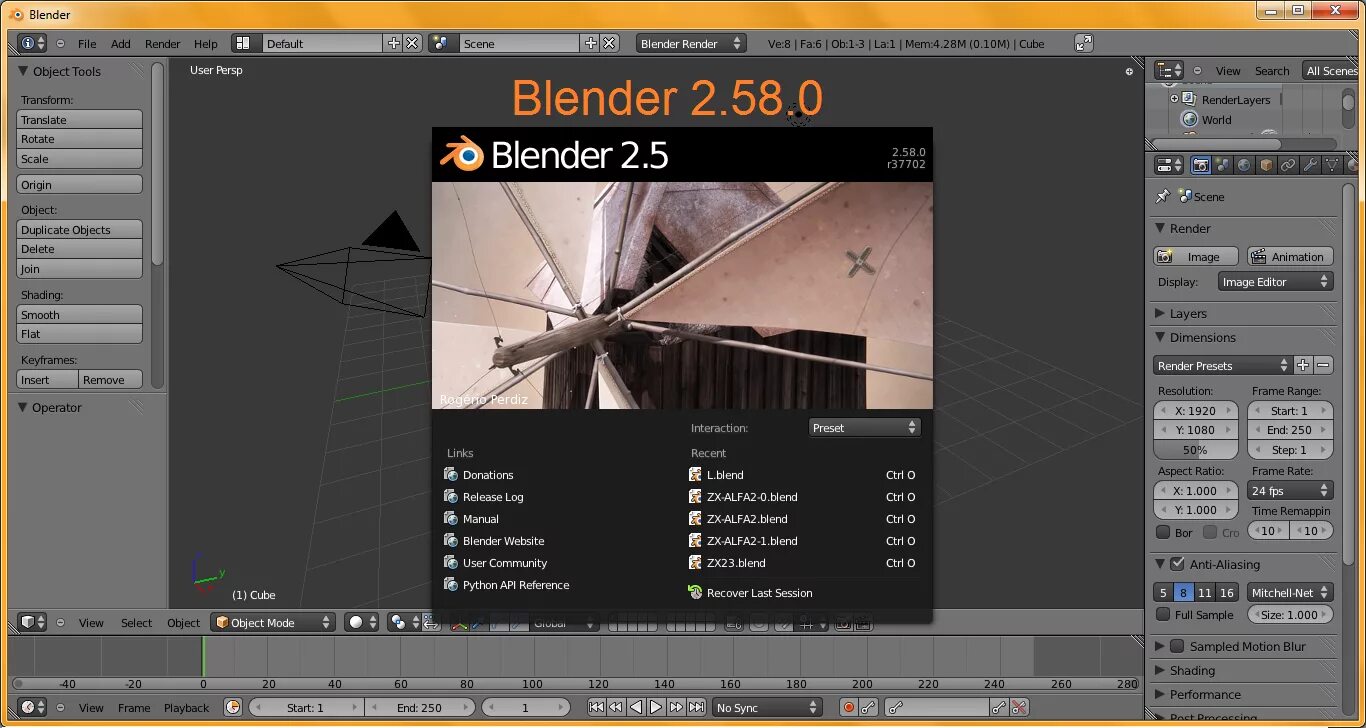This screenshot has width=1366, height=728.
Task: Toggle the use preview range clock icon
Action: pyautogui.click(x=233, y=707)
